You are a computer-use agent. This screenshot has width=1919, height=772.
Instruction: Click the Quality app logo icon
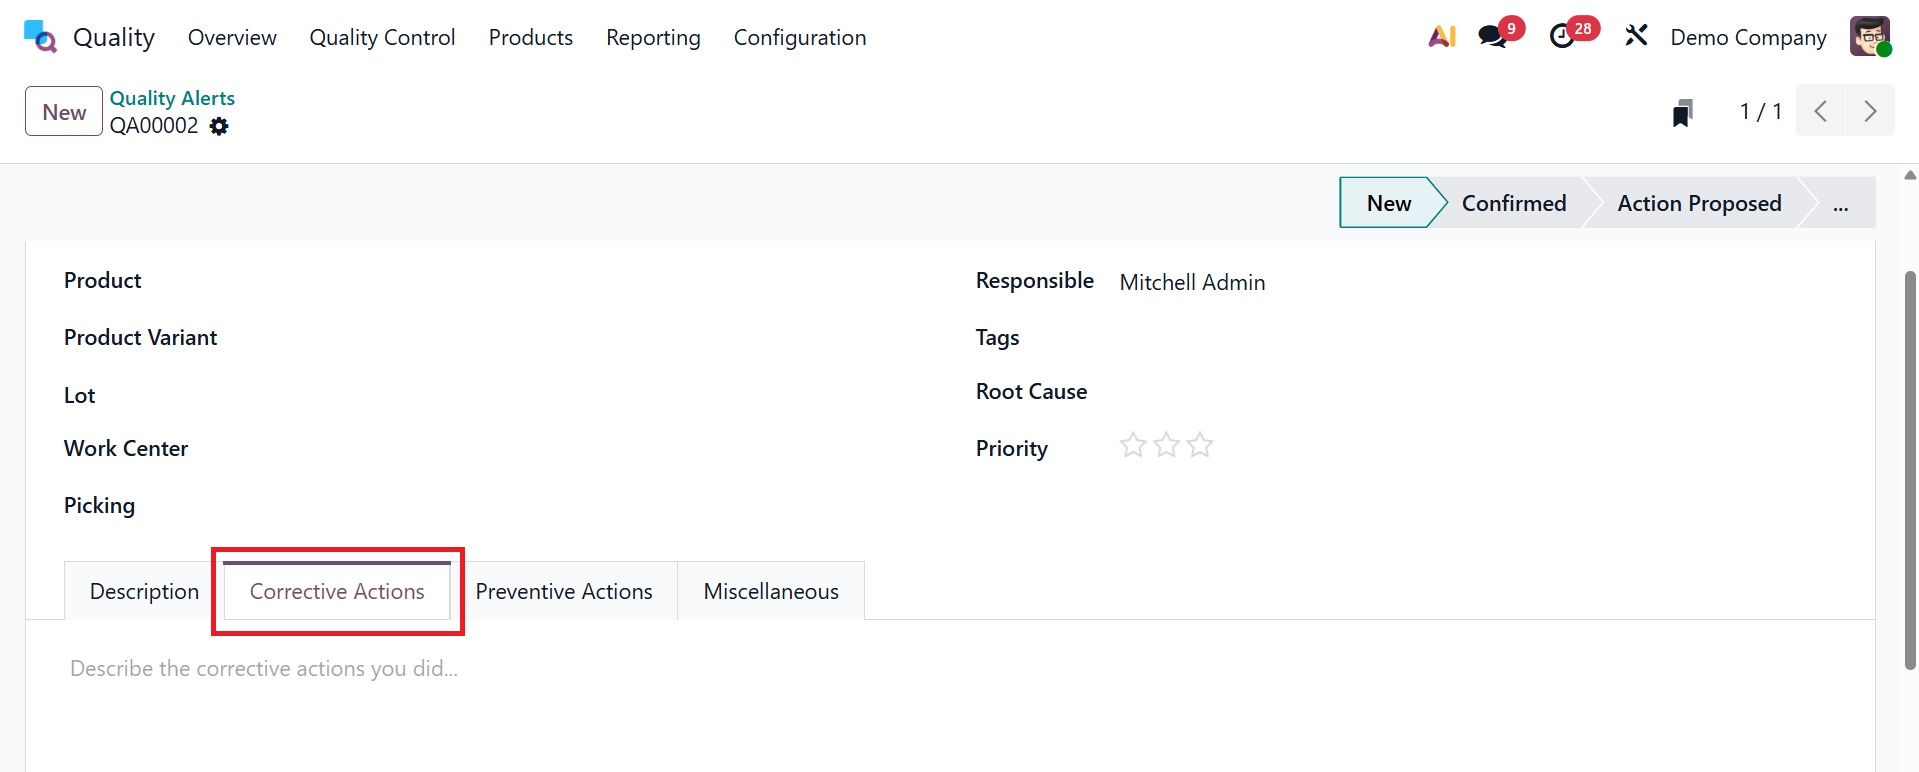40,37
